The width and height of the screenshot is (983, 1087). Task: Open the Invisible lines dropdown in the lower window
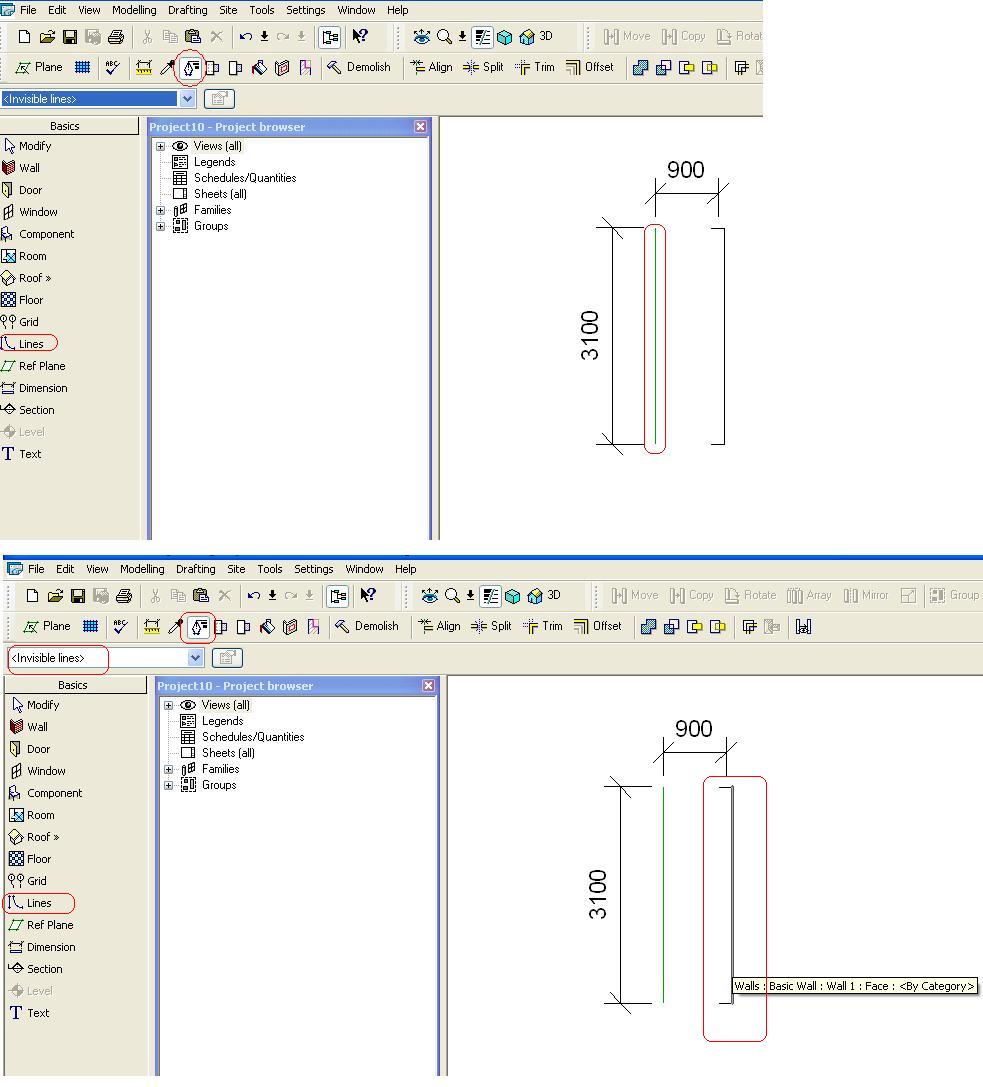click(195, 658)
